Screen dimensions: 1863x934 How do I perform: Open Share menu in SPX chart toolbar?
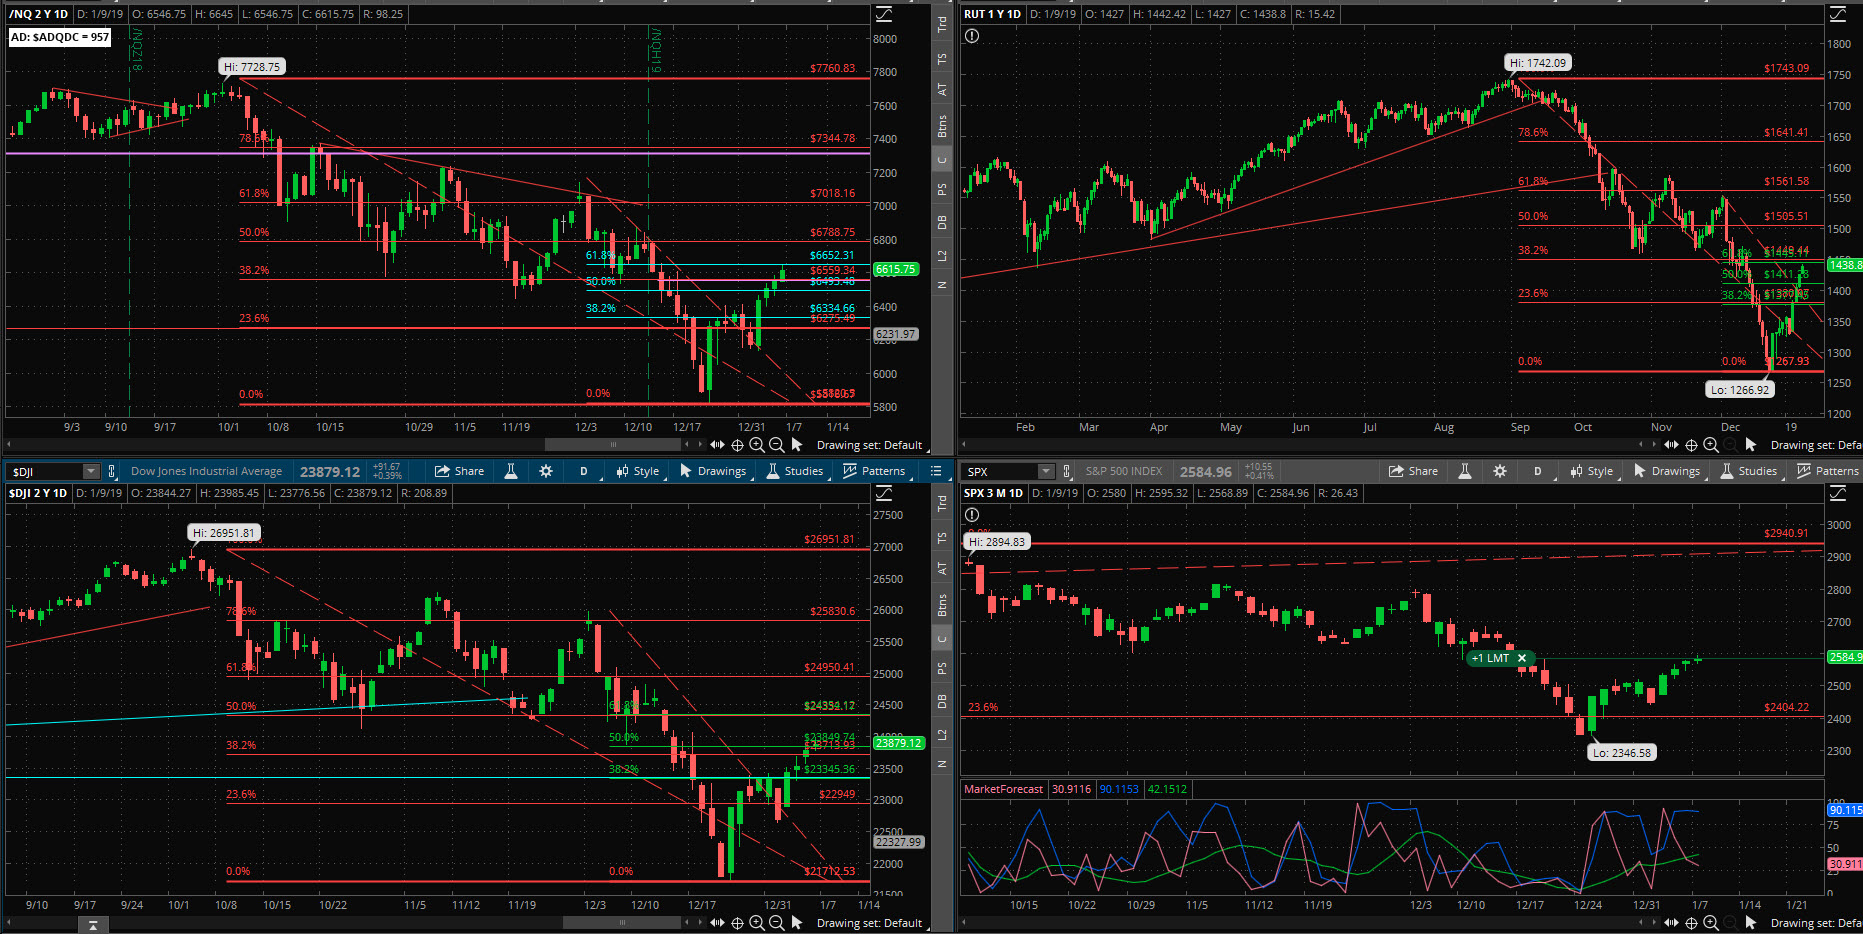pos(1414,471)
